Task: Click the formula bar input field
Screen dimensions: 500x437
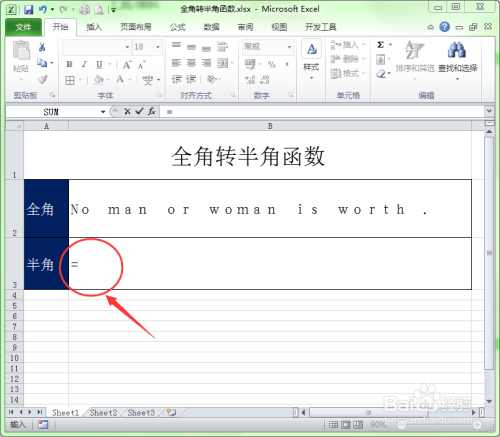Action: (x=322, y=112)
